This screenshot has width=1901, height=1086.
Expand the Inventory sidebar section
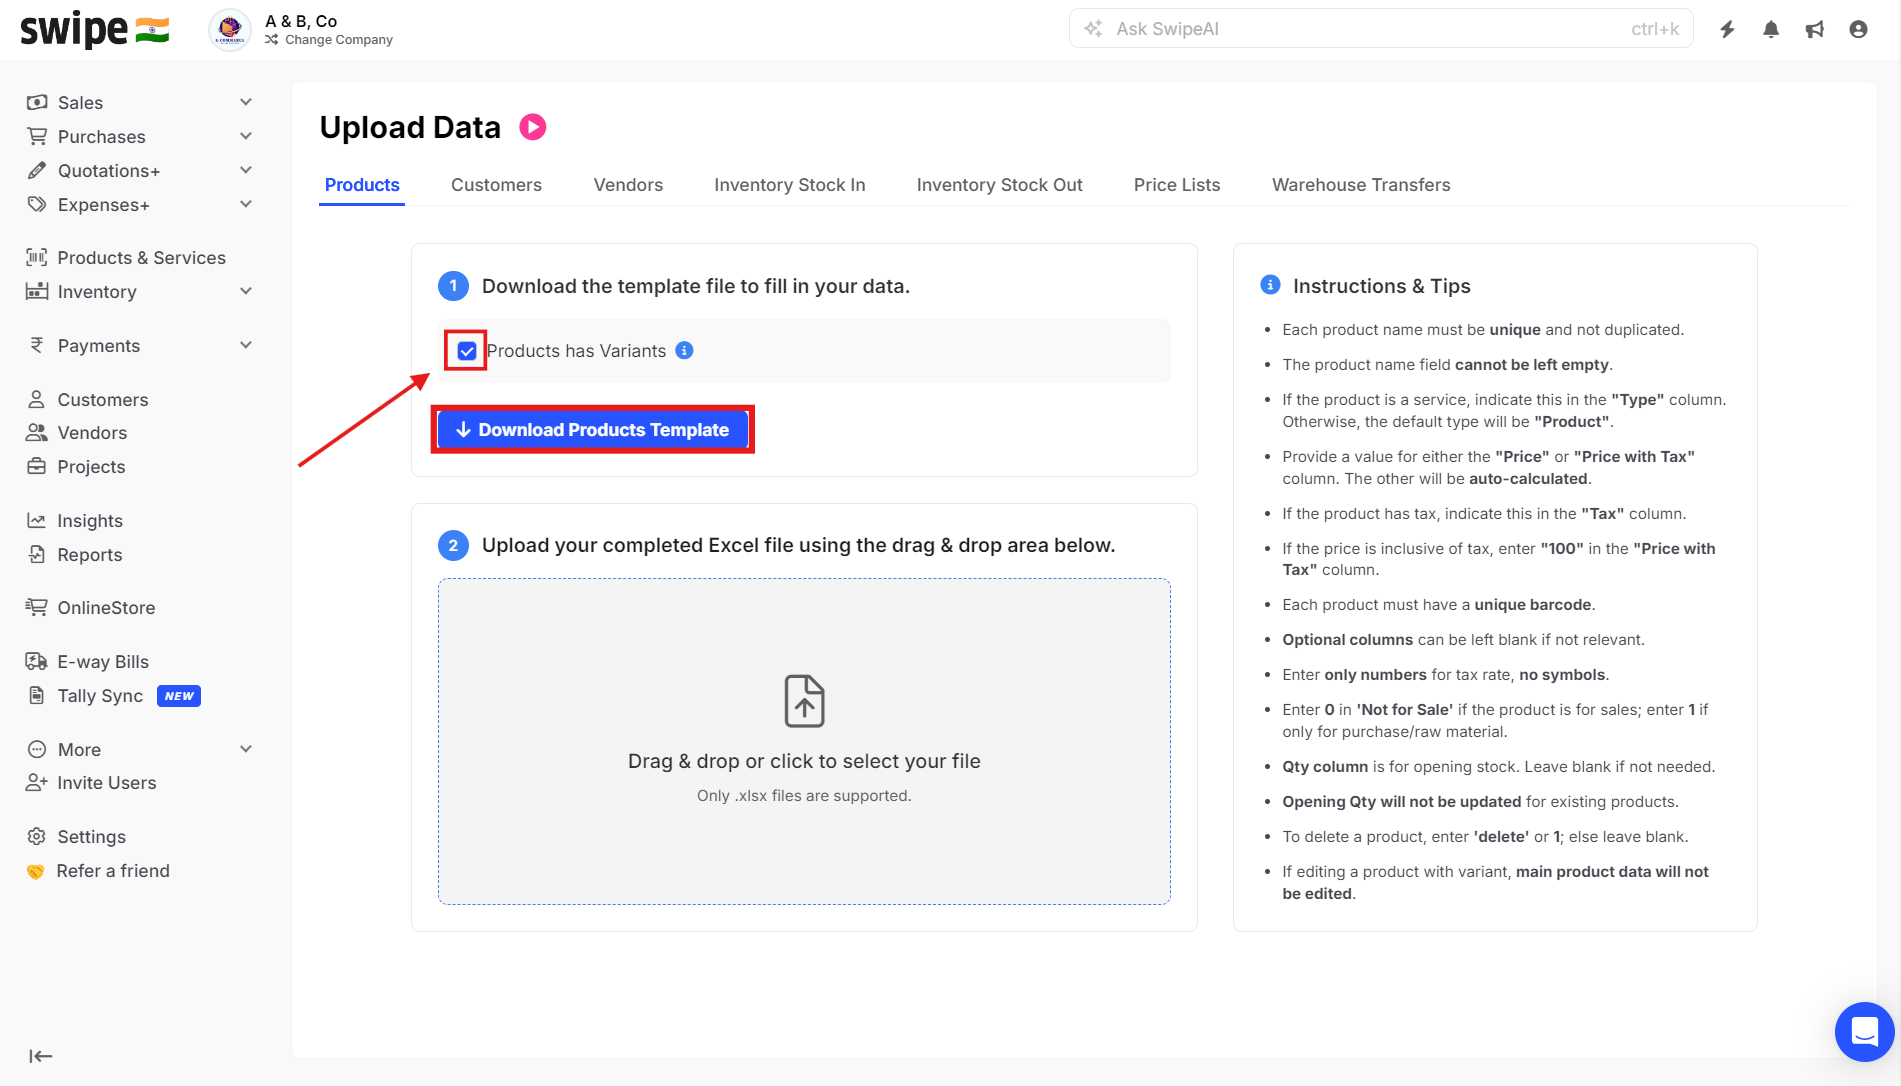(x=246, y=291)
